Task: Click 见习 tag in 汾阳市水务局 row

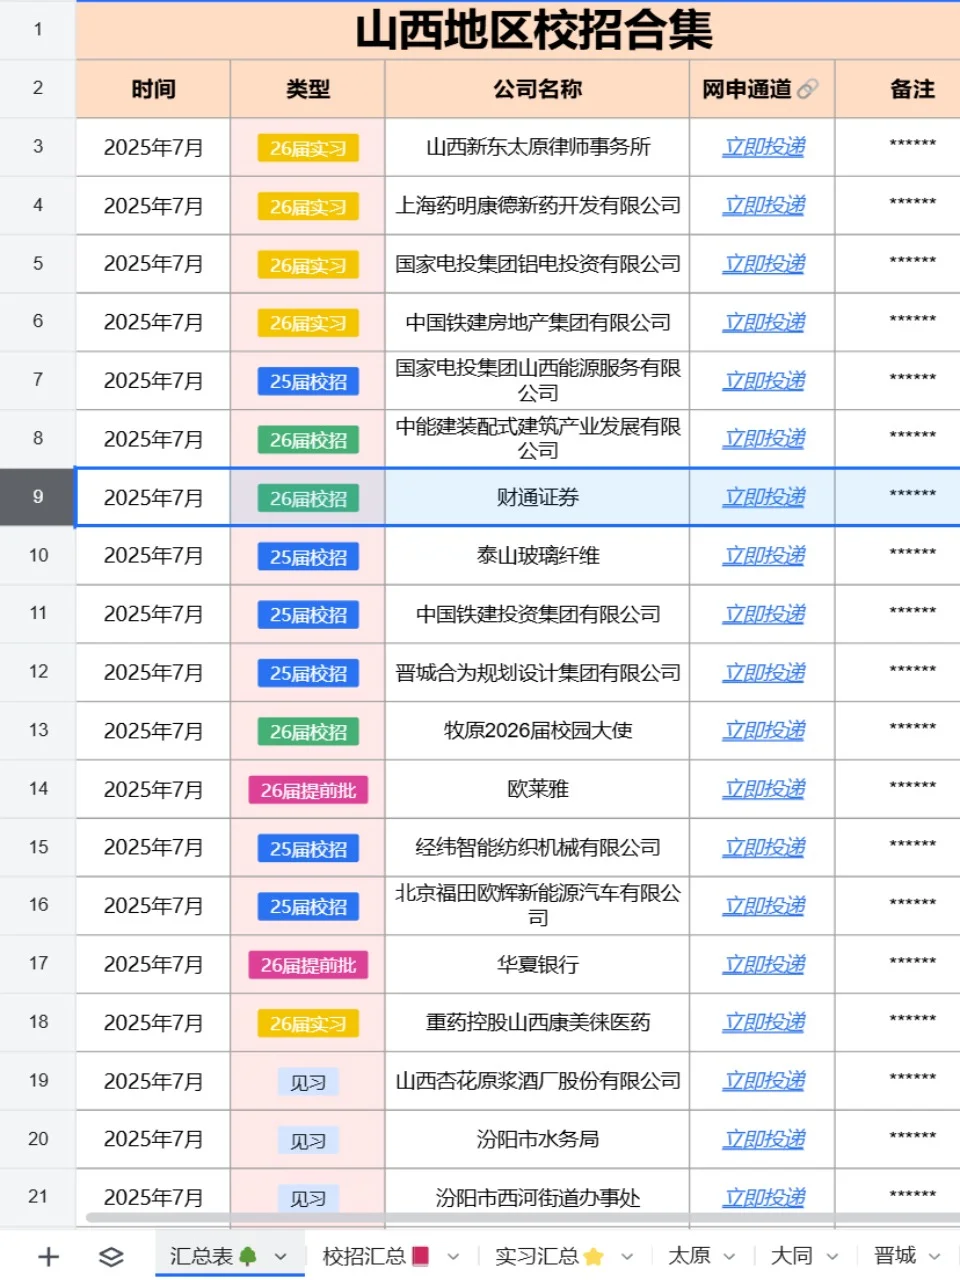Action: pos(308,1140)
